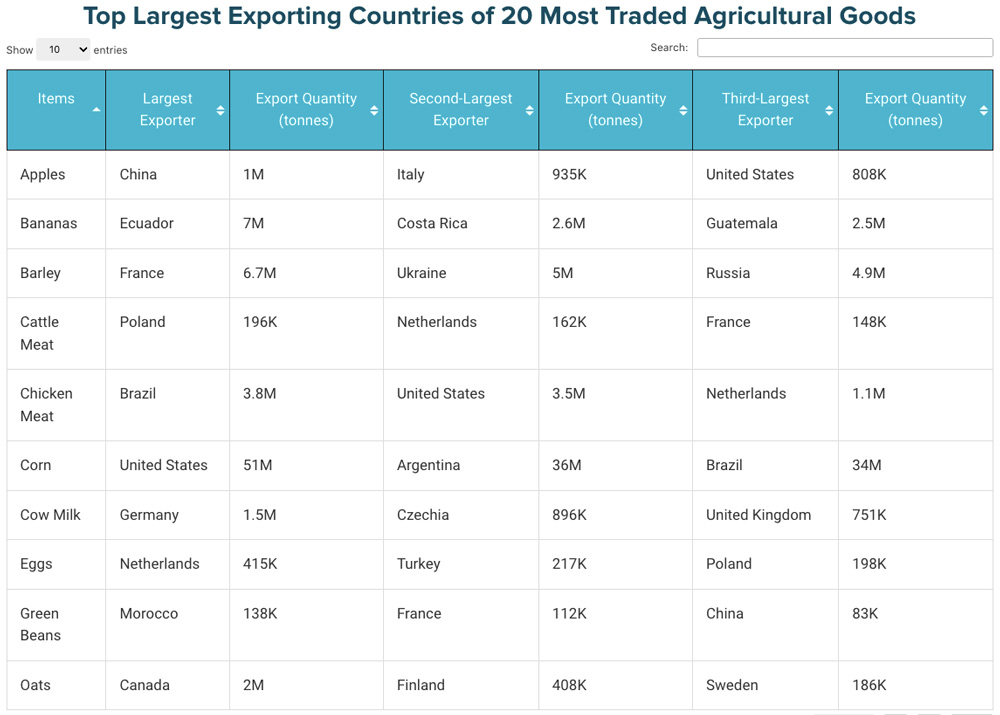Select the United Kingdom cell

point(758,515)
